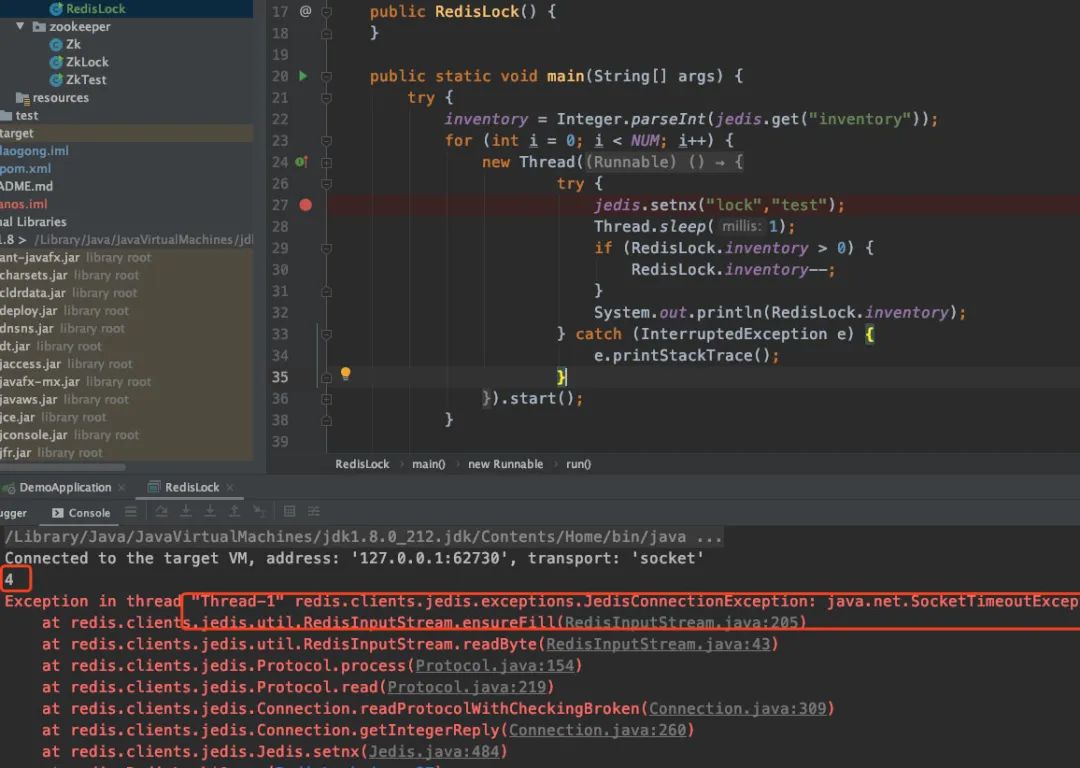Image resolution: width=1080 pixels, height=768 pixels.
Task: Click the resources folder icon
Action: point(23,98)
